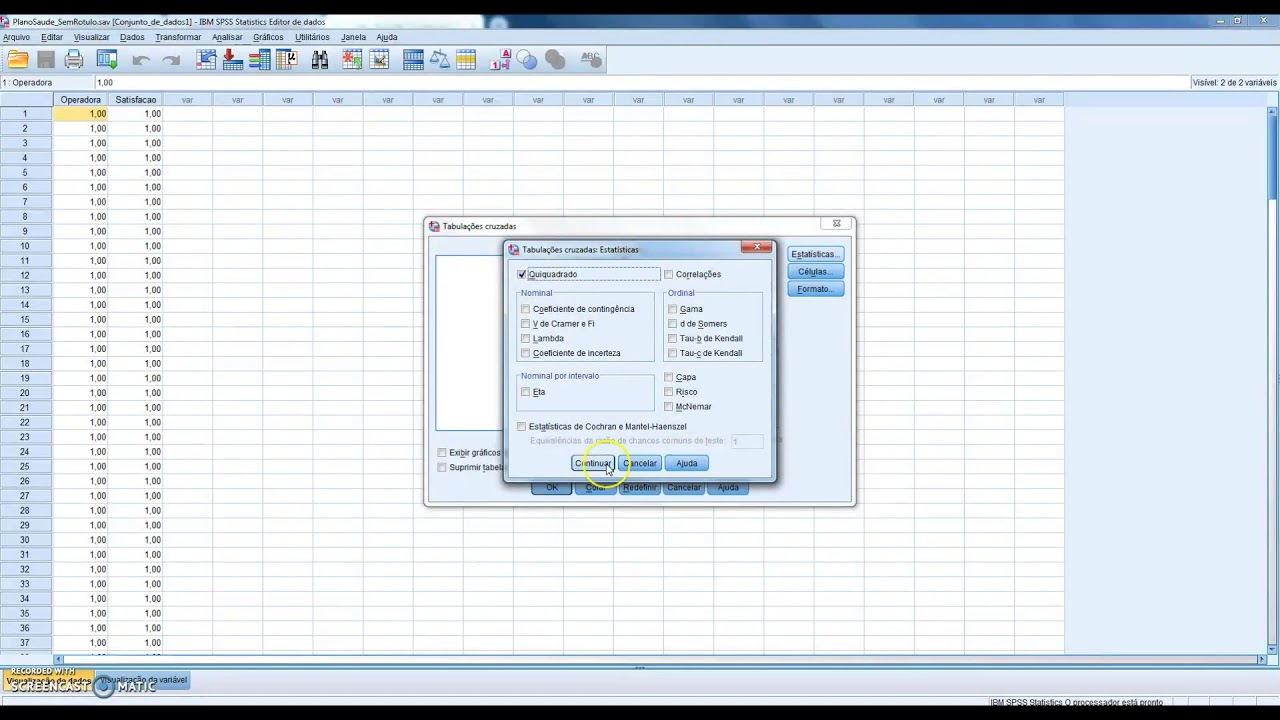This screenshot has width=1280, height=720.
Task: Tick Tau-c de Kendall
Action: pos(673,353)
